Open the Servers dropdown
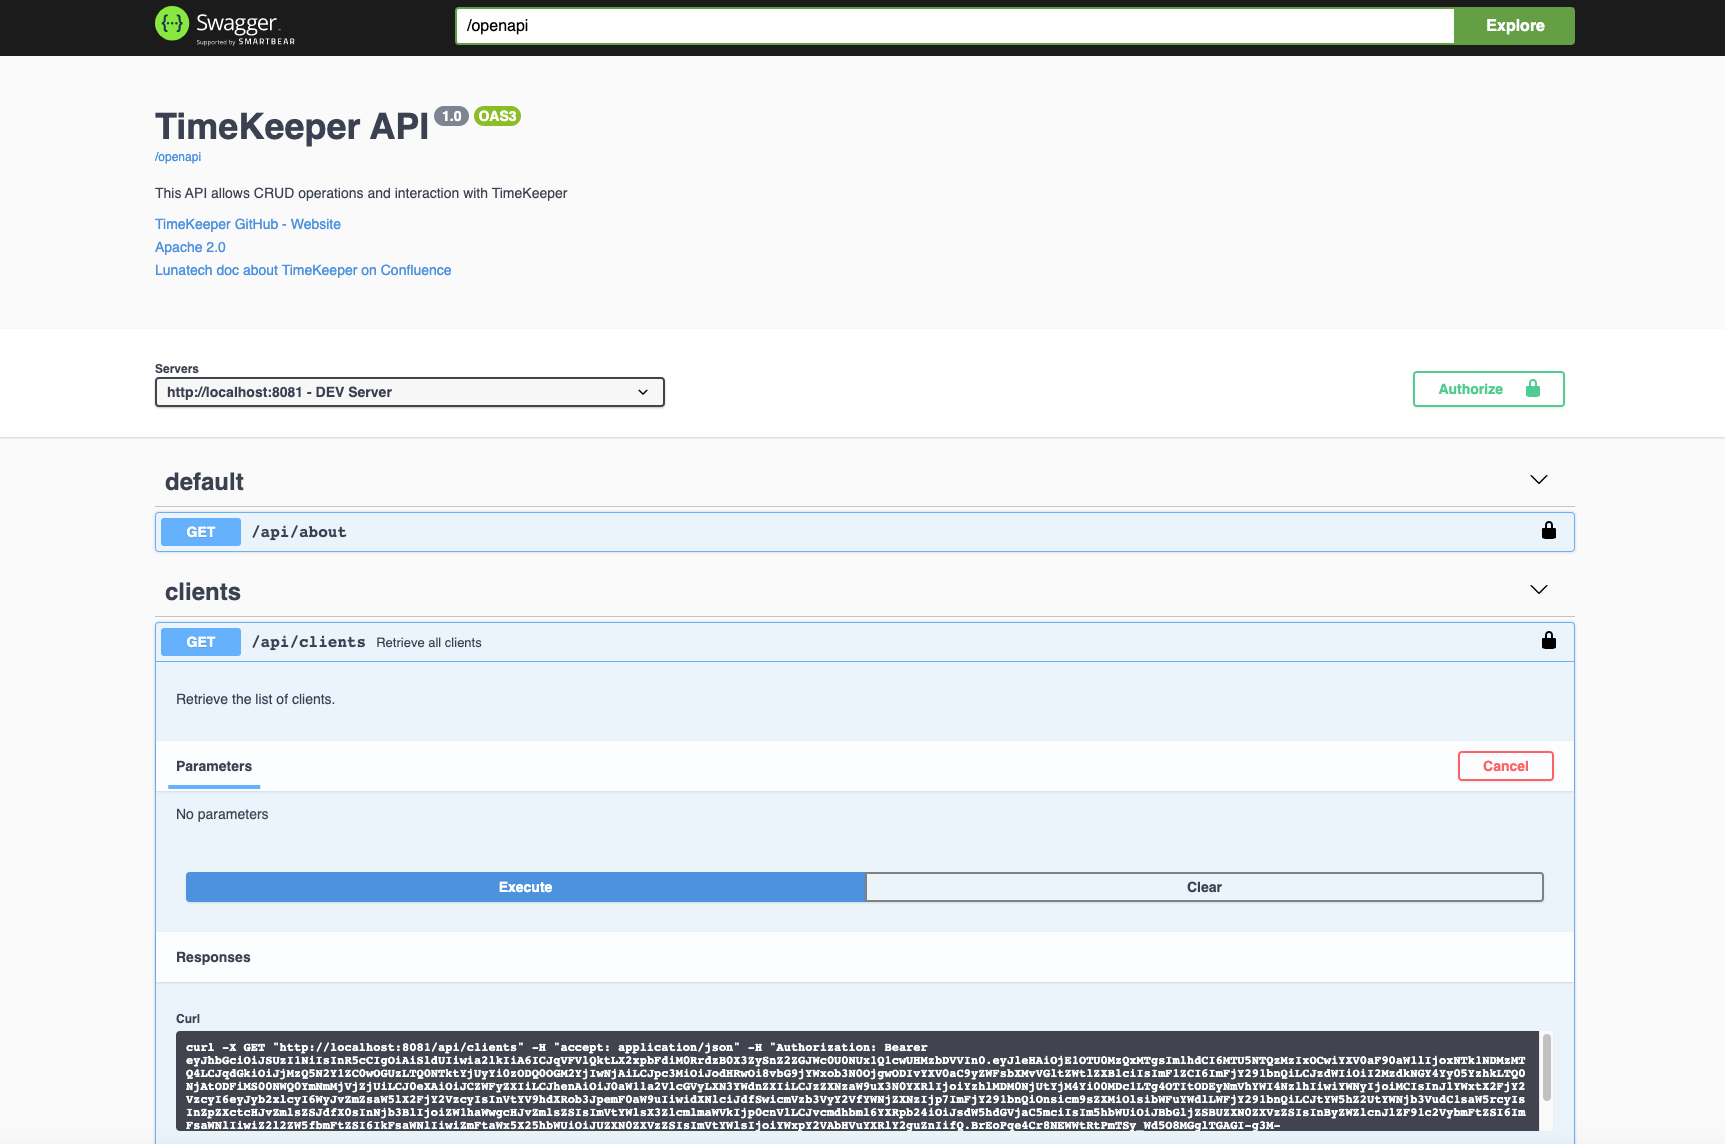1725x1144 pixels. coord(410,392)
